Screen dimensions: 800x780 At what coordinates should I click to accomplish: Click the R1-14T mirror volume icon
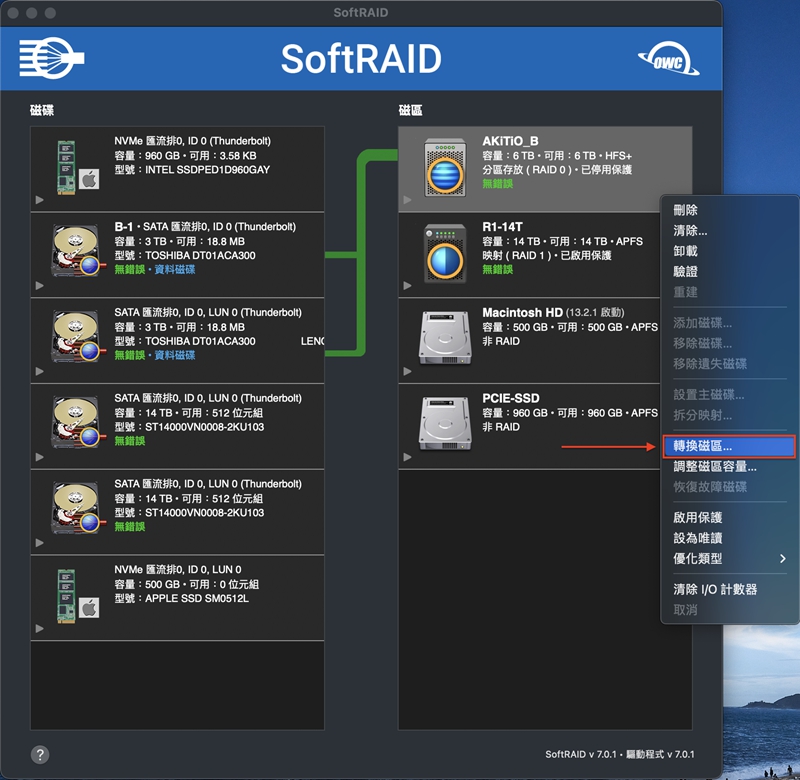tap(445, 253)
